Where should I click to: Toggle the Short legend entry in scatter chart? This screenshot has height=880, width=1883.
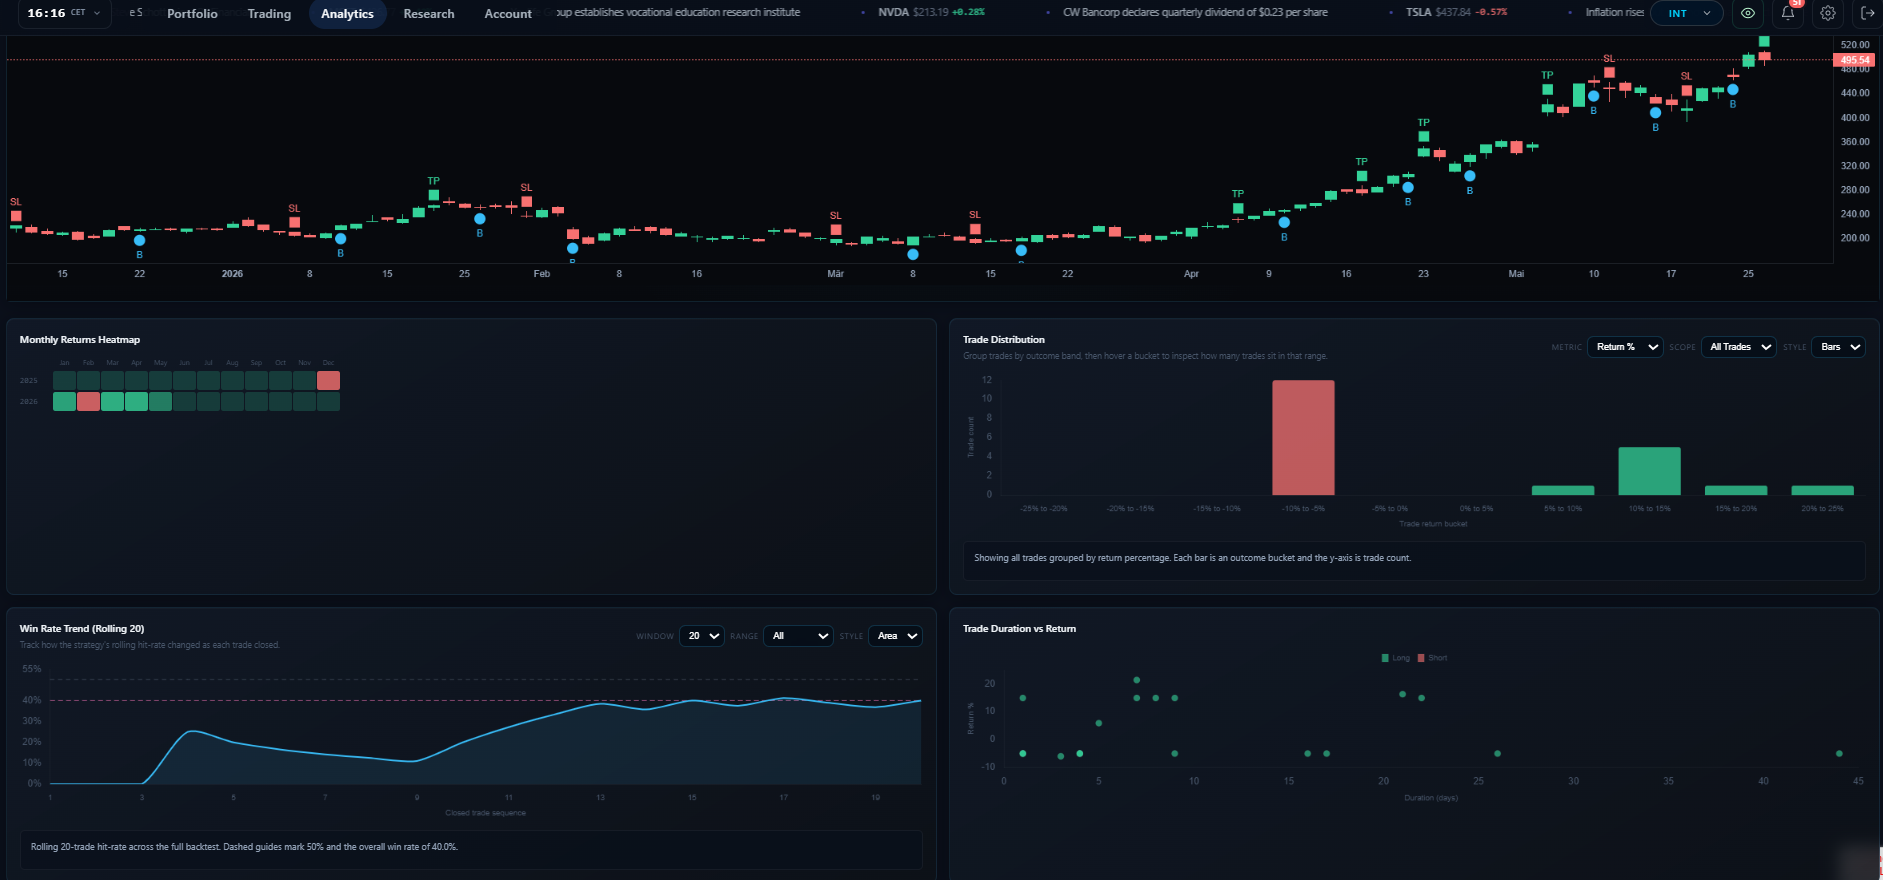(1432, 658)
